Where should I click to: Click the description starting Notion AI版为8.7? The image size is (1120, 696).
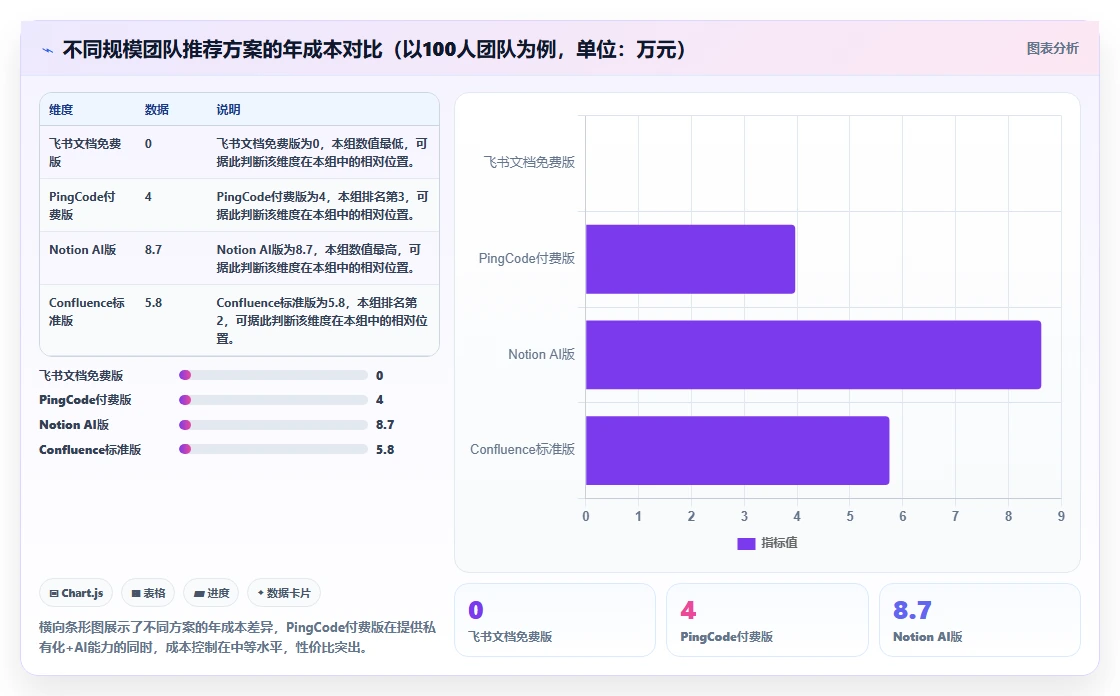319,258
